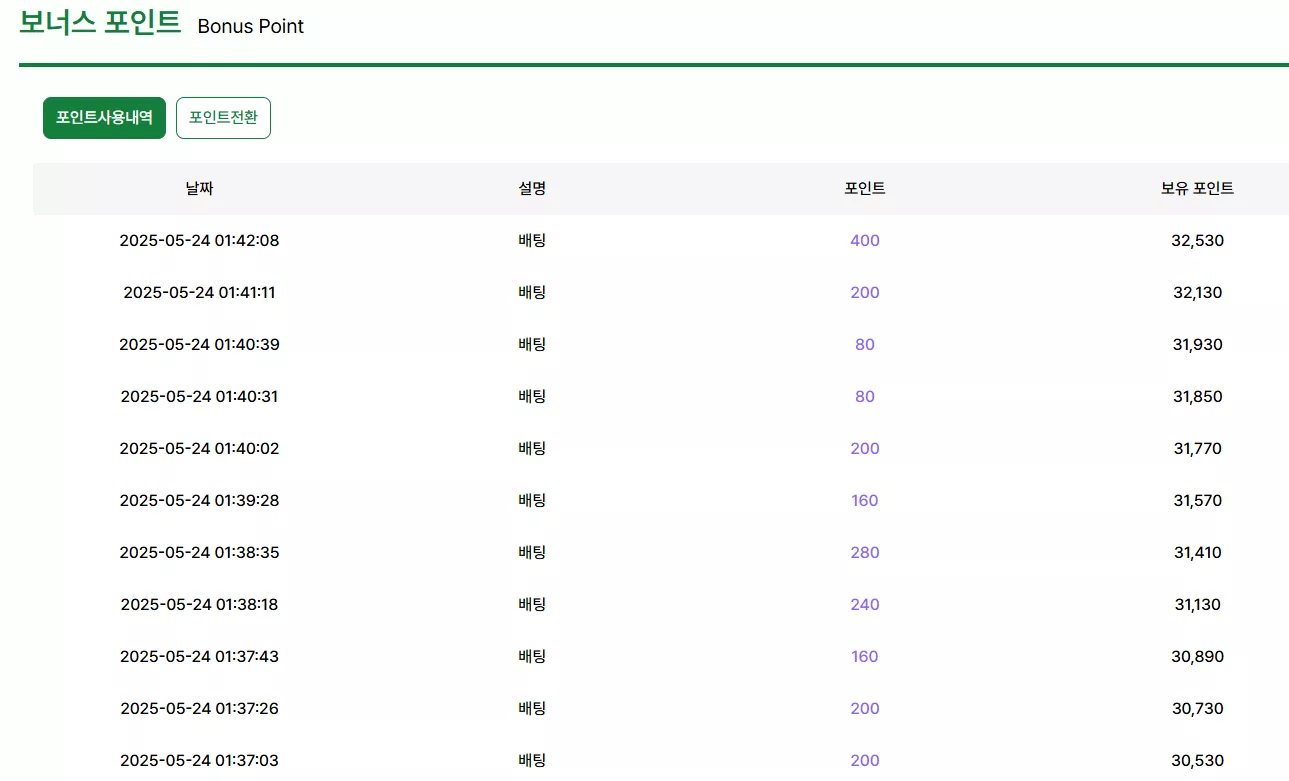
Task: Switch to the 포인트전환 tab
Action: (x=223, y=118)
